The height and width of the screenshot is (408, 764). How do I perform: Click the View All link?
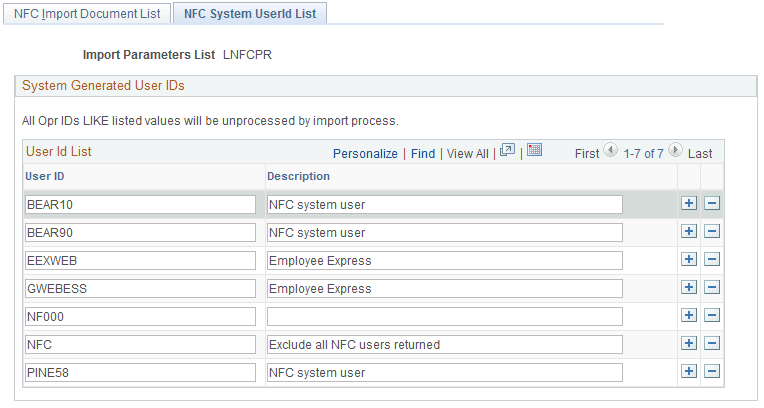pos(467,153)
